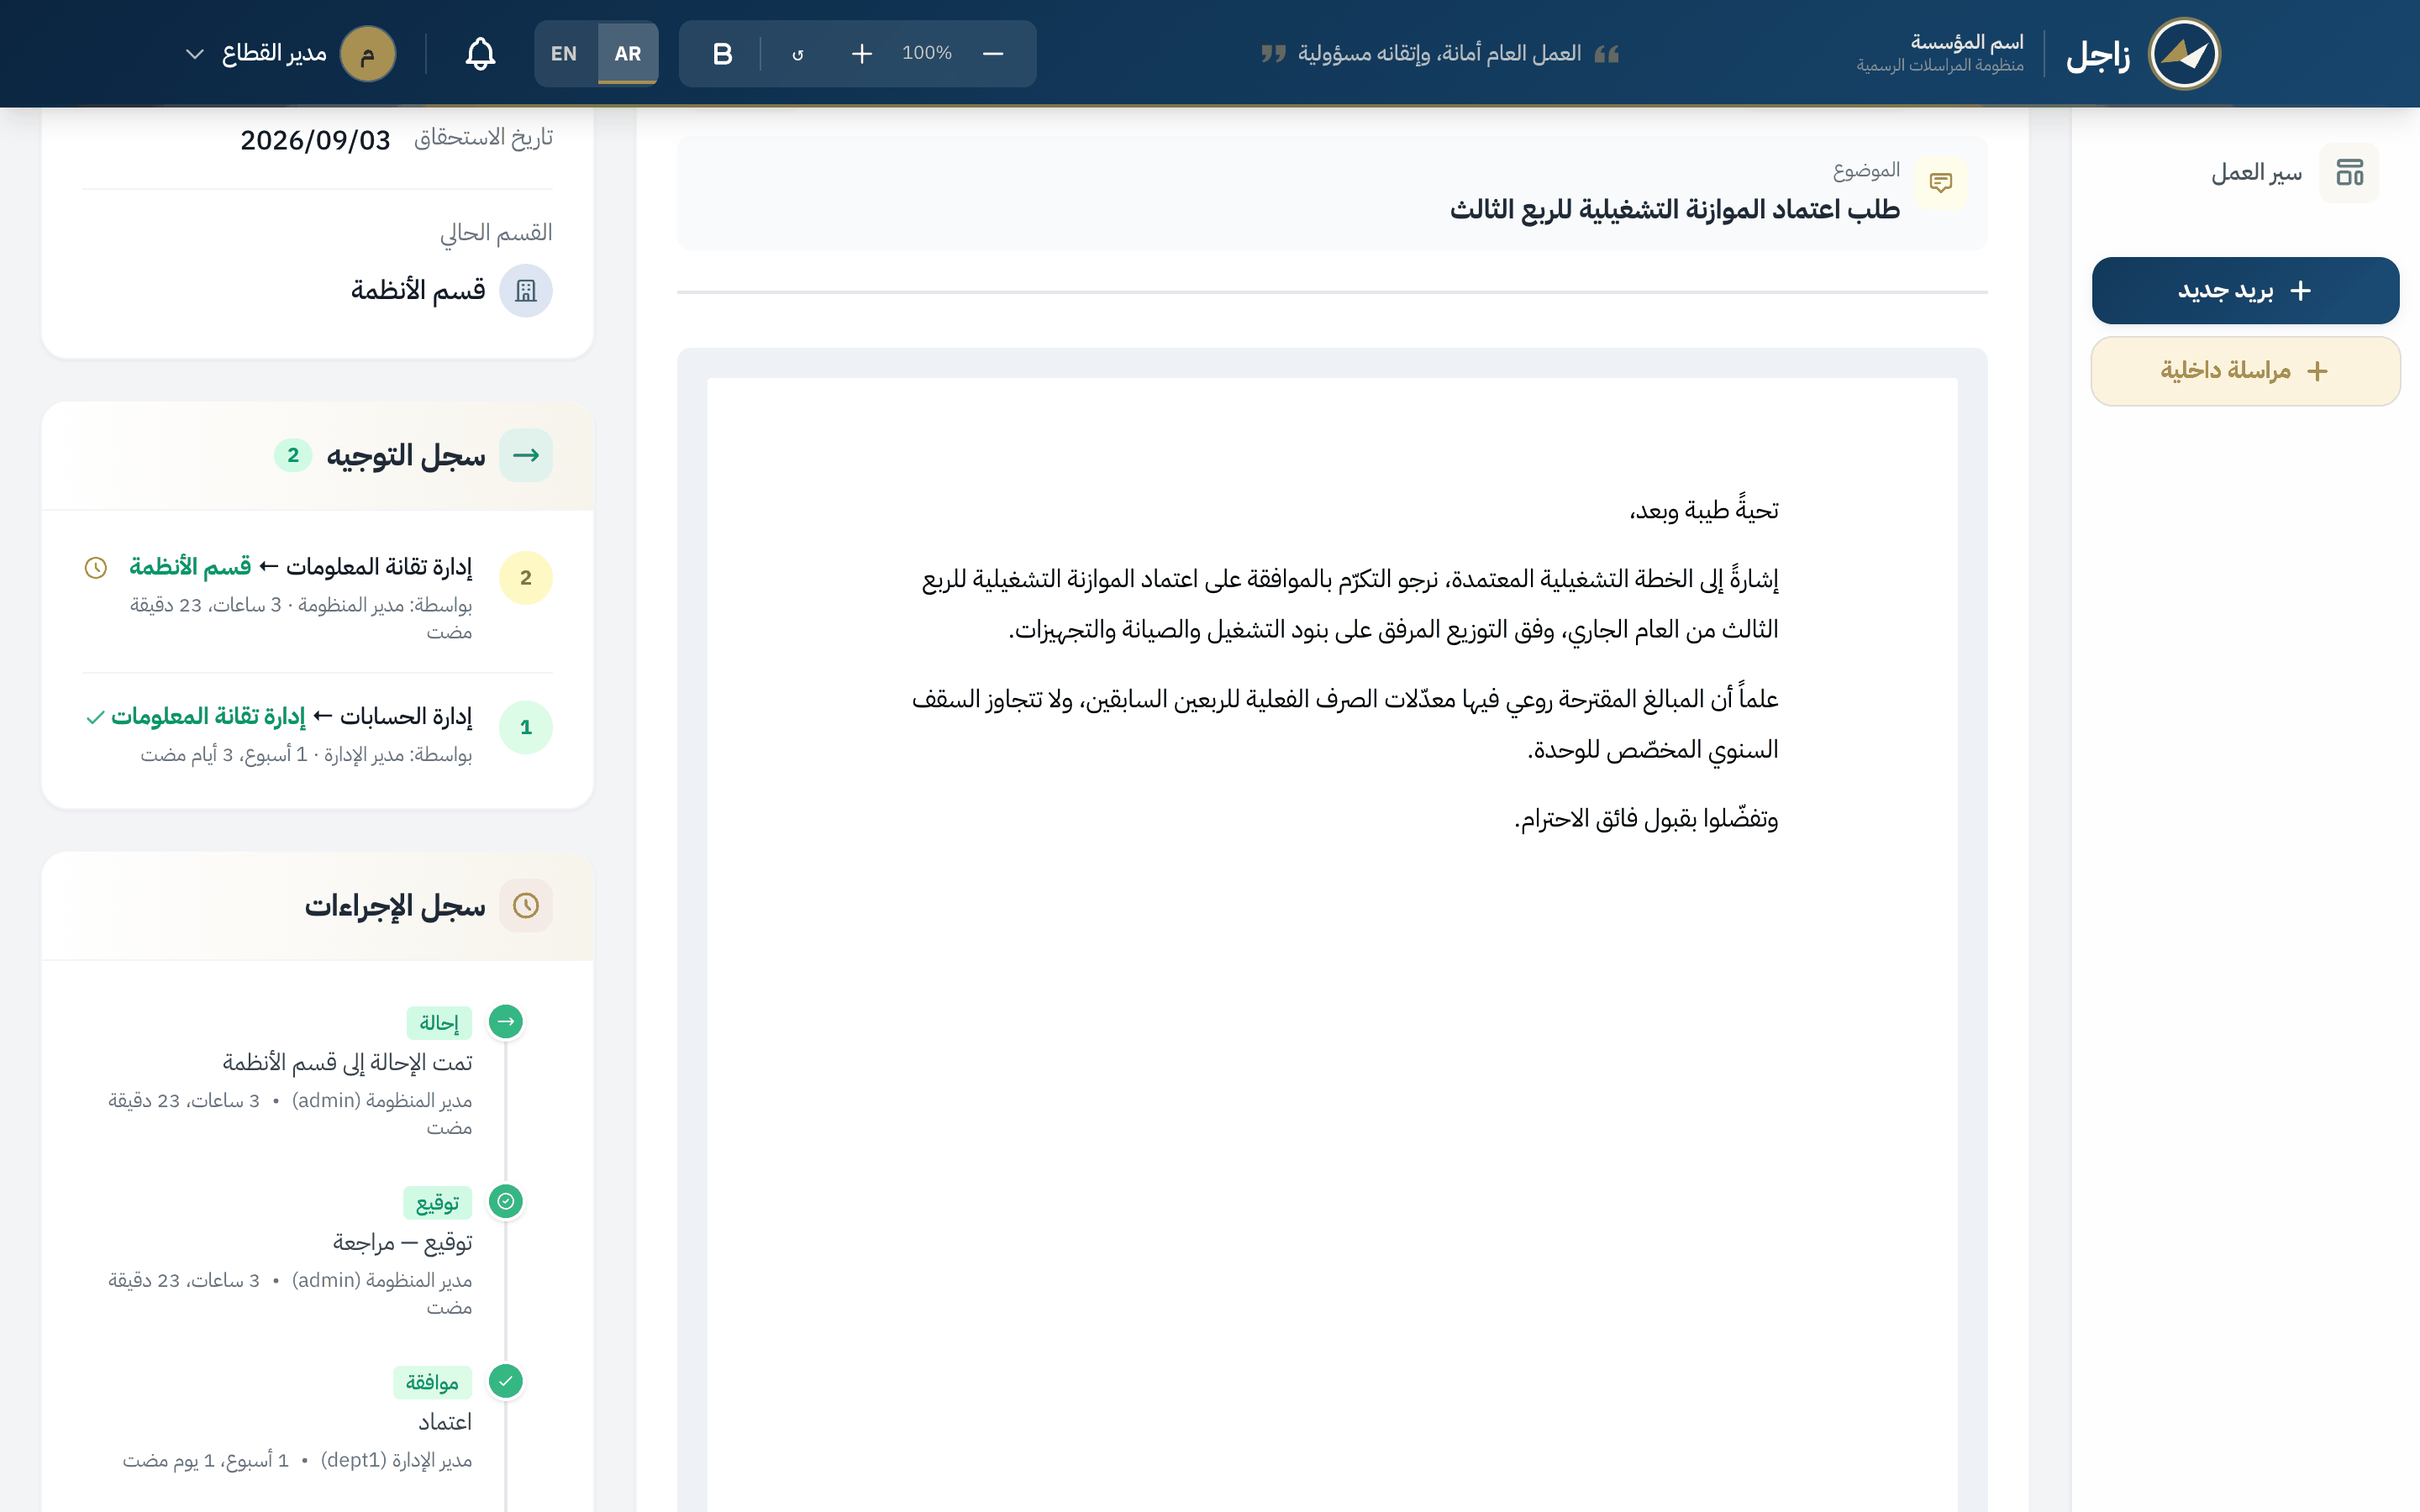
Task: Click the 100% zoom level value
Action: coord(927,53)
